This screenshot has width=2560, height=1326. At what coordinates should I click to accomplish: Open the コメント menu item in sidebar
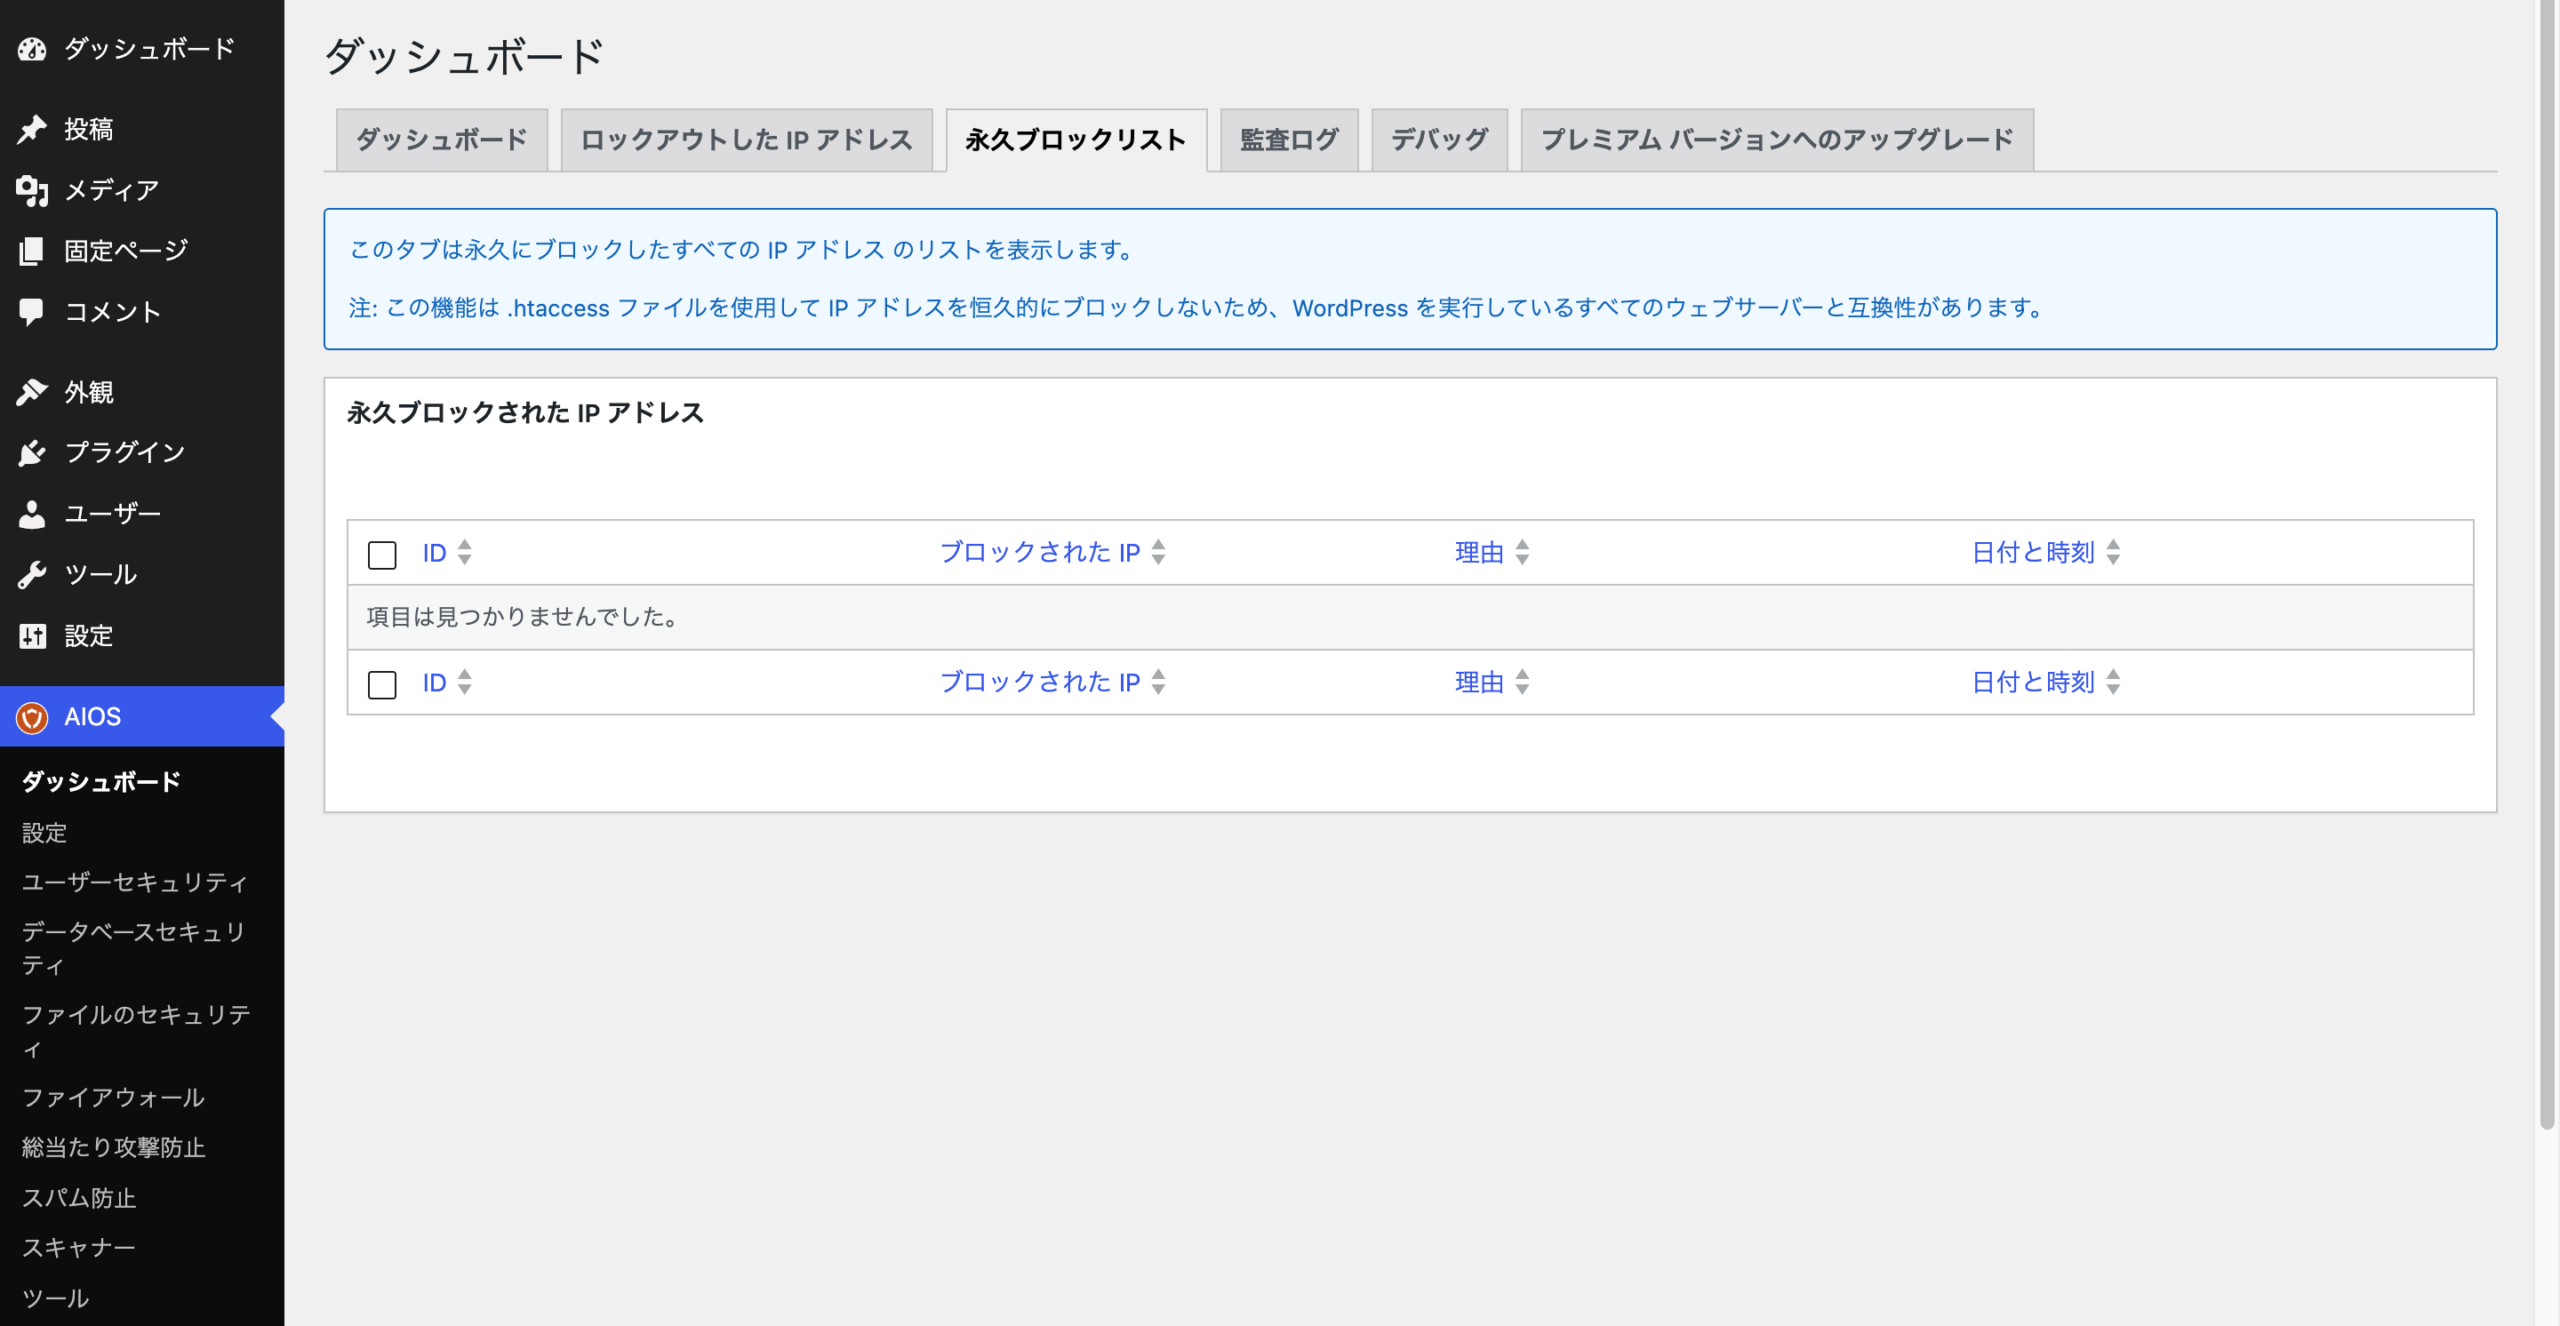tap(142, 312)
